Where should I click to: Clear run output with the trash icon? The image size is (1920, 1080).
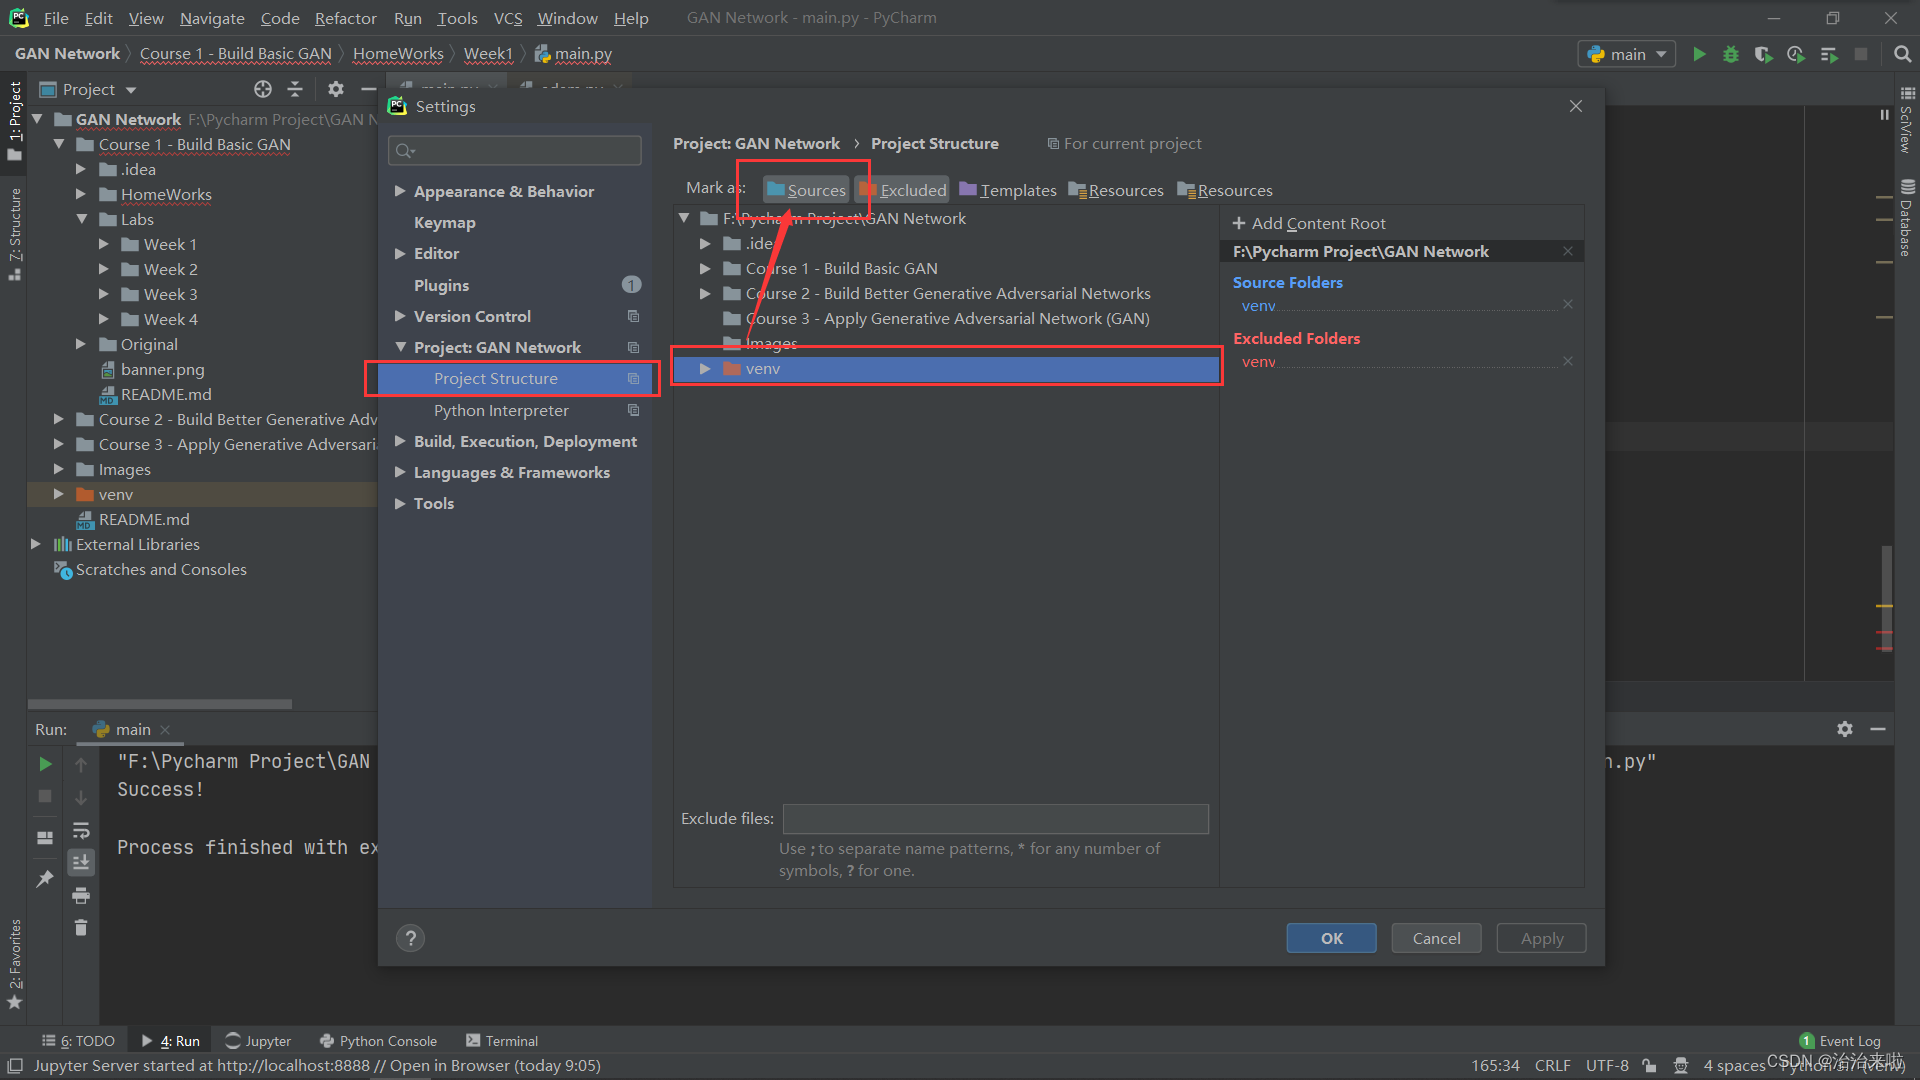[x=81, y=928]
